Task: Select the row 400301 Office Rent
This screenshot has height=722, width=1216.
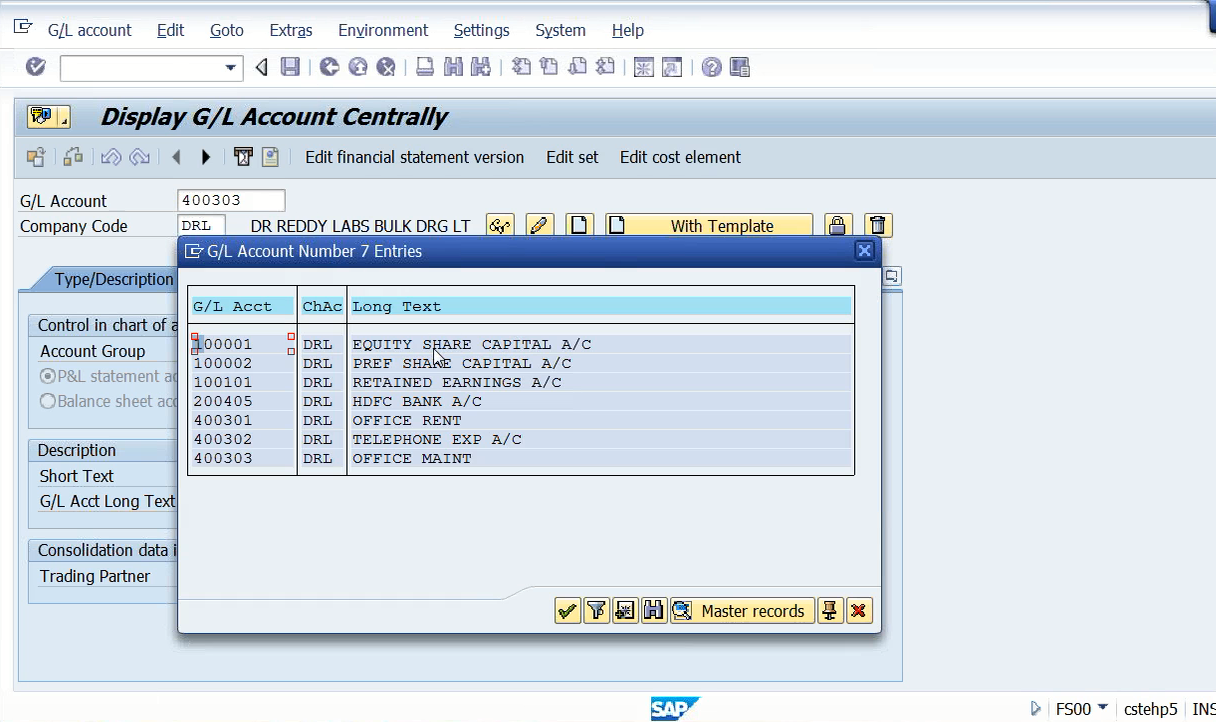Action: click(x=520, y=420)
